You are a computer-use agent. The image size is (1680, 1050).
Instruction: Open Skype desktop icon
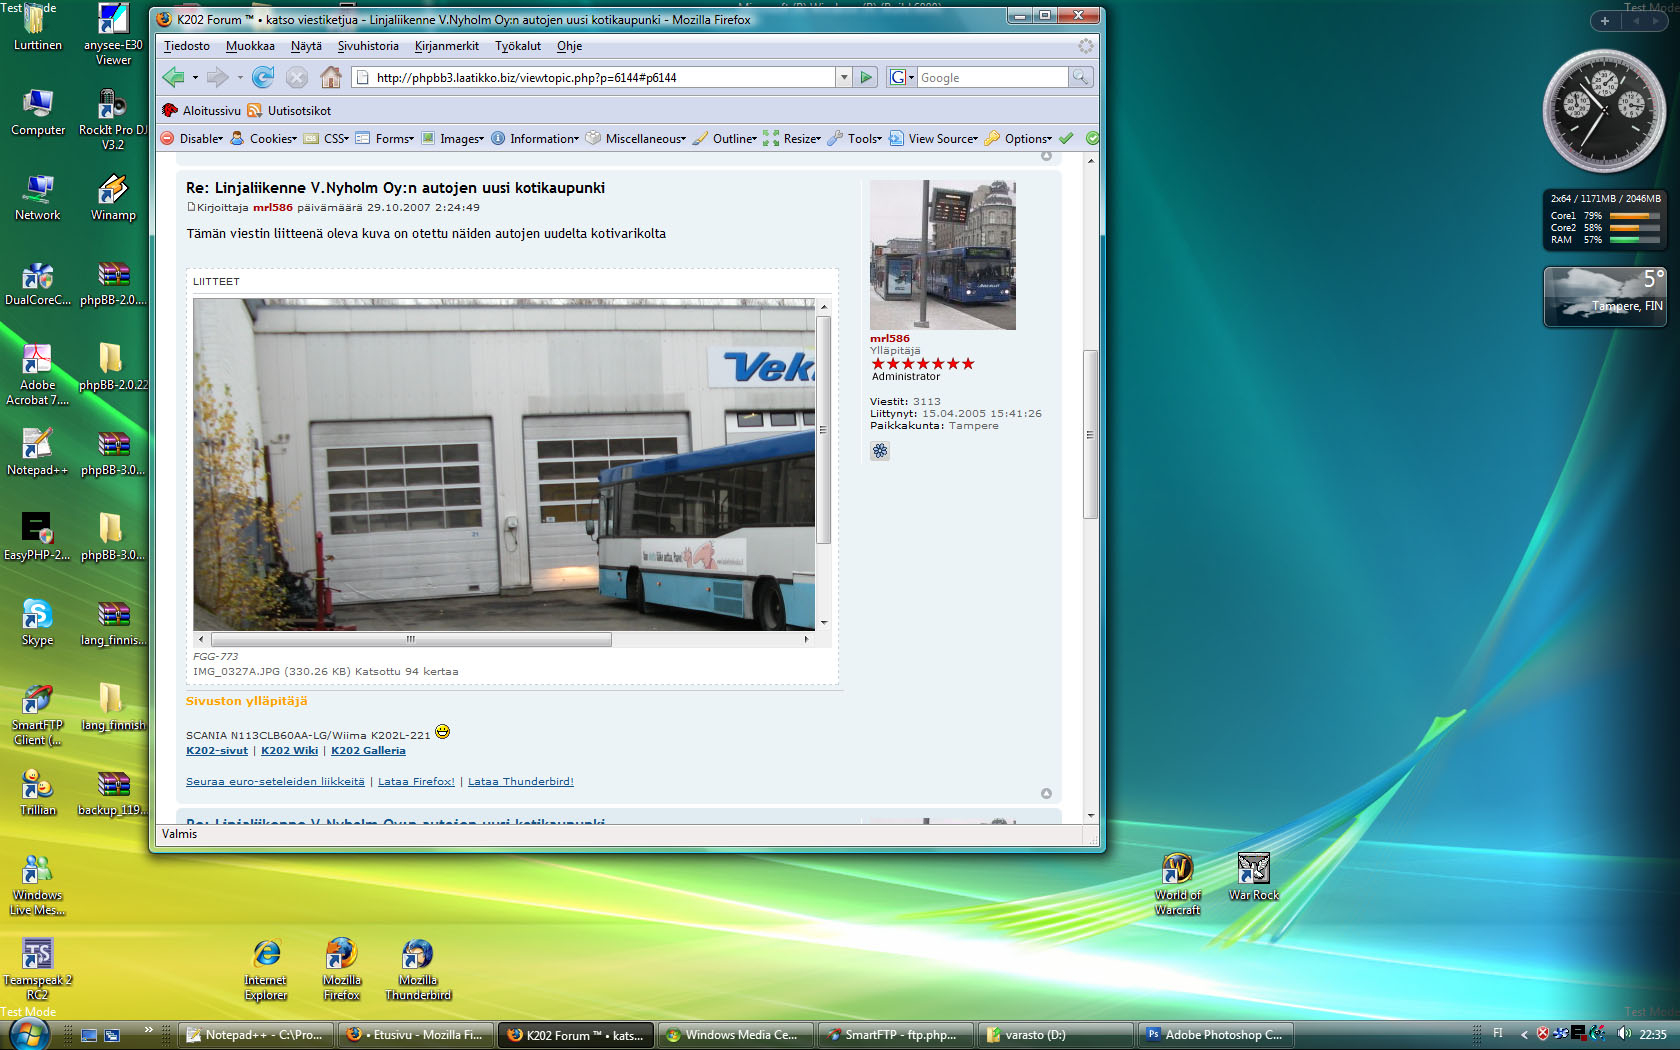(x=37, y=622)
